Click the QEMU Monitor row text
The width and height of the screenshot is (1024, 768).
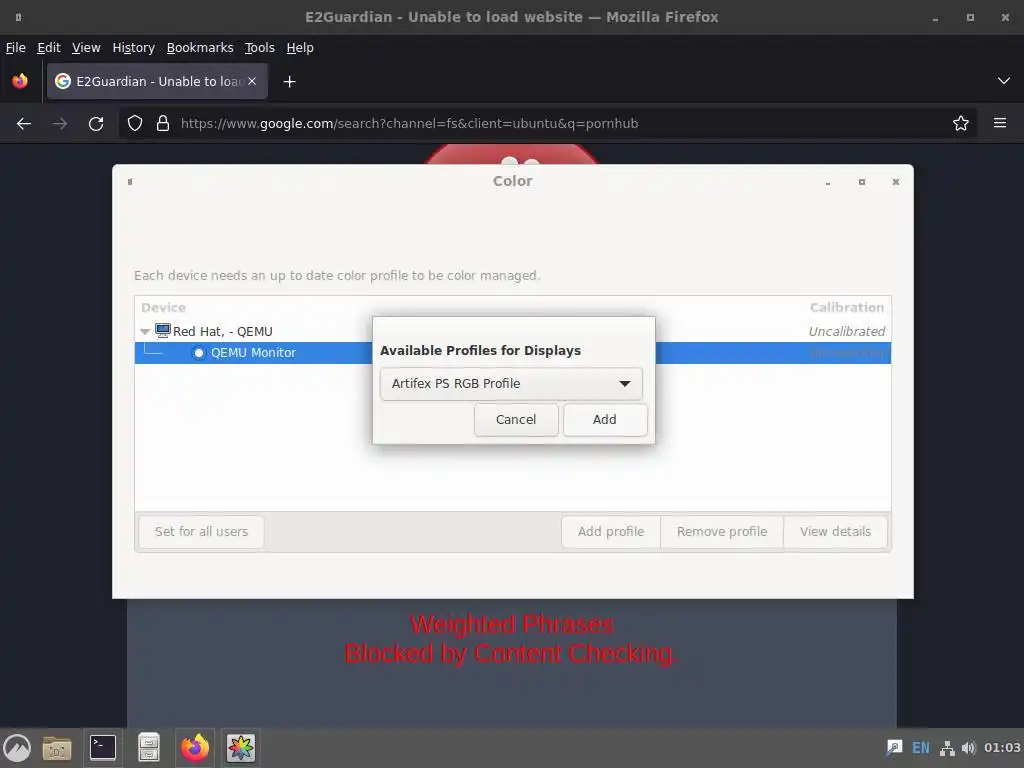pos(253,353)
